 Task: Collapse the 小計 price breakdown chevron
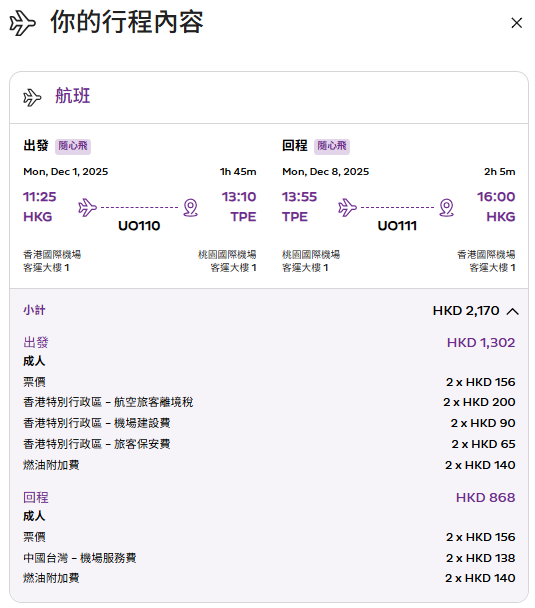(x=513, y=311)
